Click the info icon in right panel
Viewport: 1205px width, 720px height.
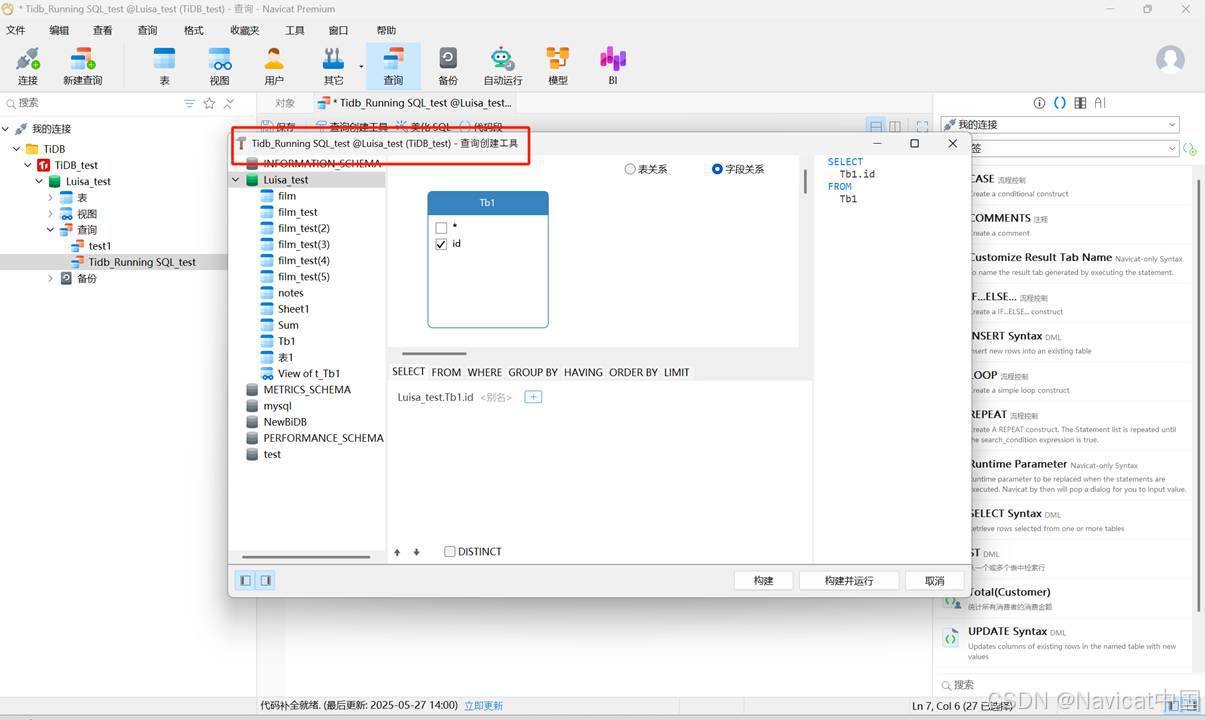click(x=1039, y=103)
